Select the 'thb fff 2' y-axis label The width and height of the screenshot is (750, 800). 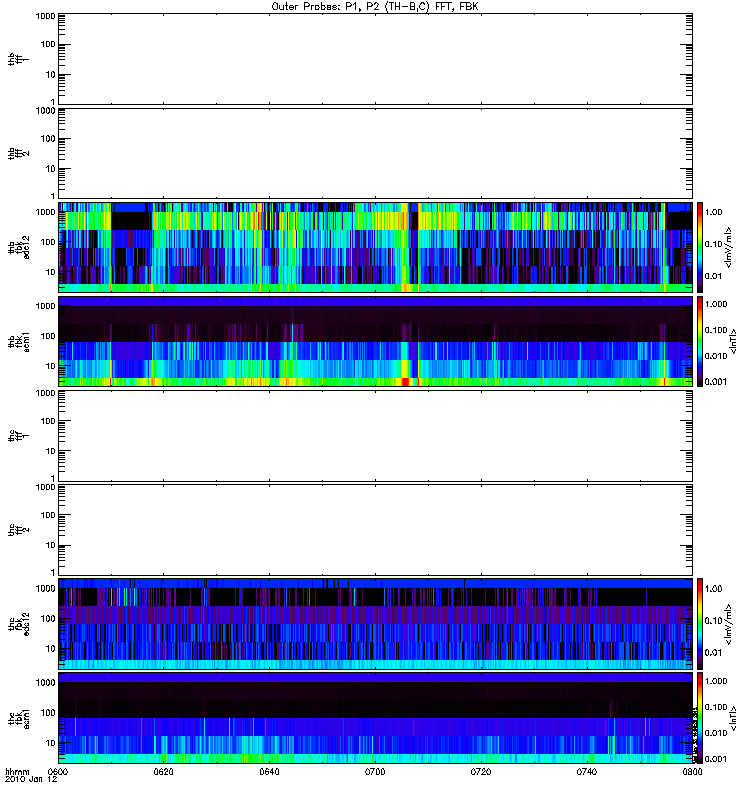tap(19, 154)
